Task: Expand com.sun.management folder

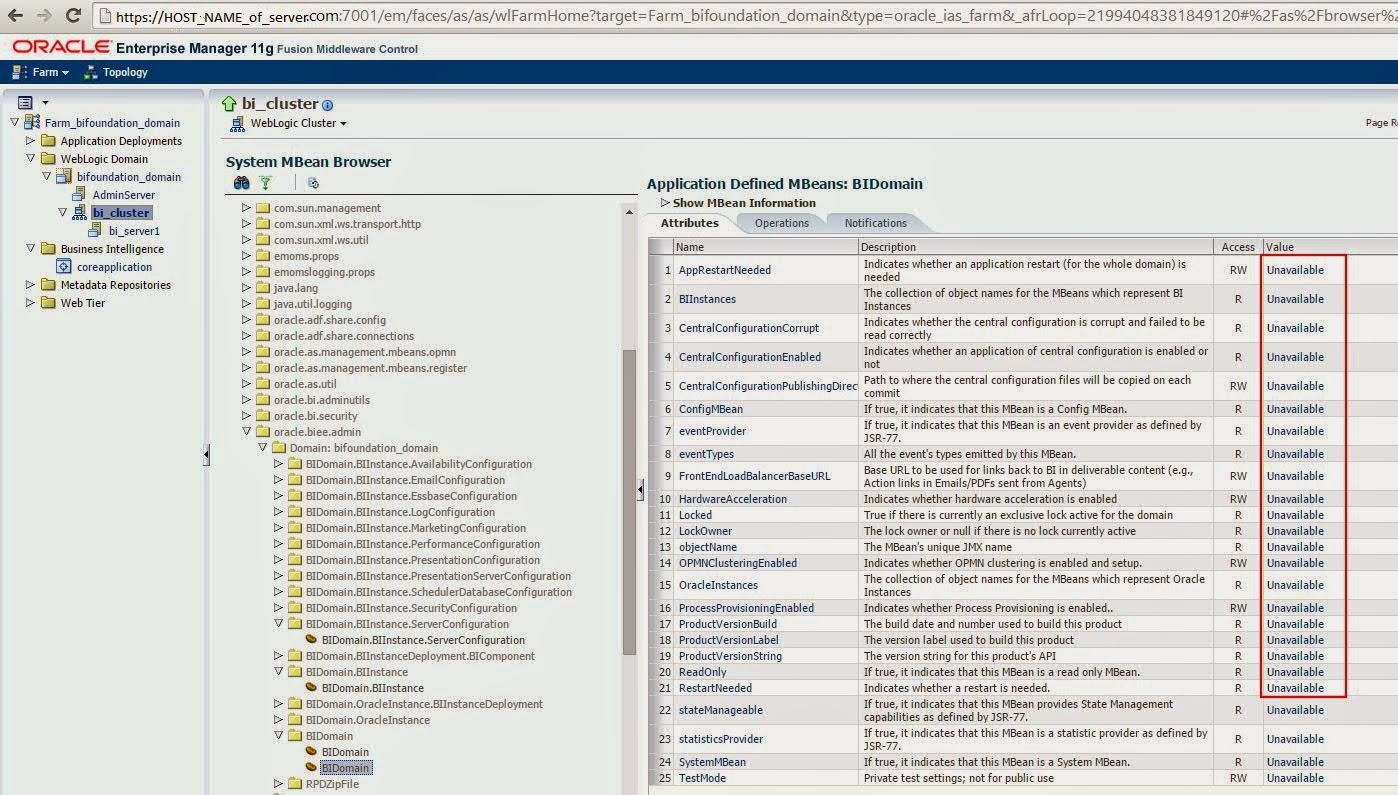Action: (x=246, y=208)
